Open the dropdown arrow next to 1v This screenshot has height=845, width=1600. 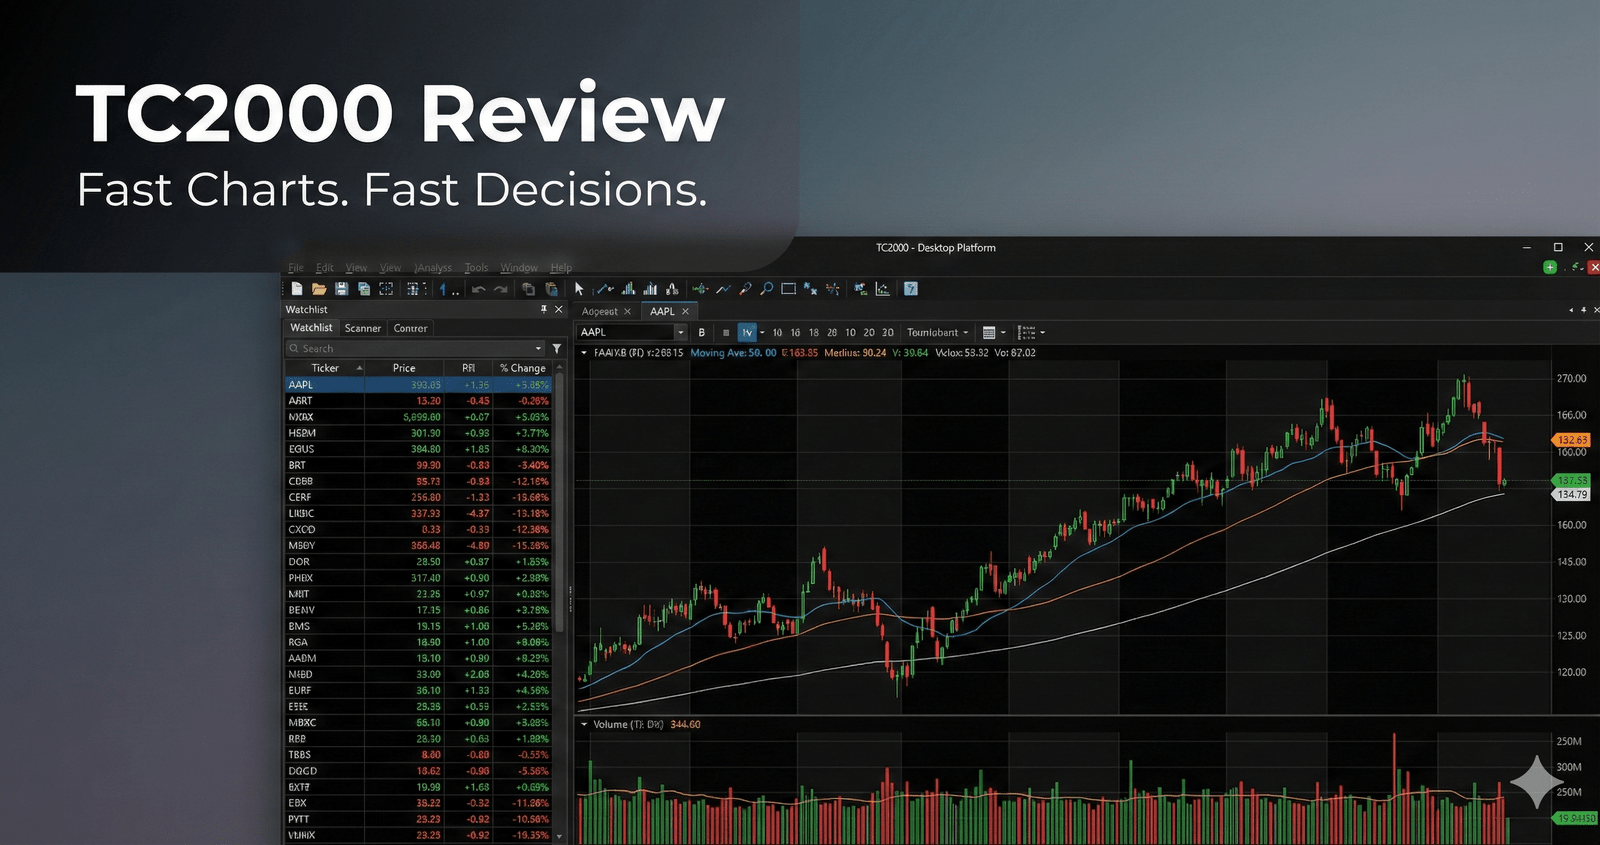762,332
